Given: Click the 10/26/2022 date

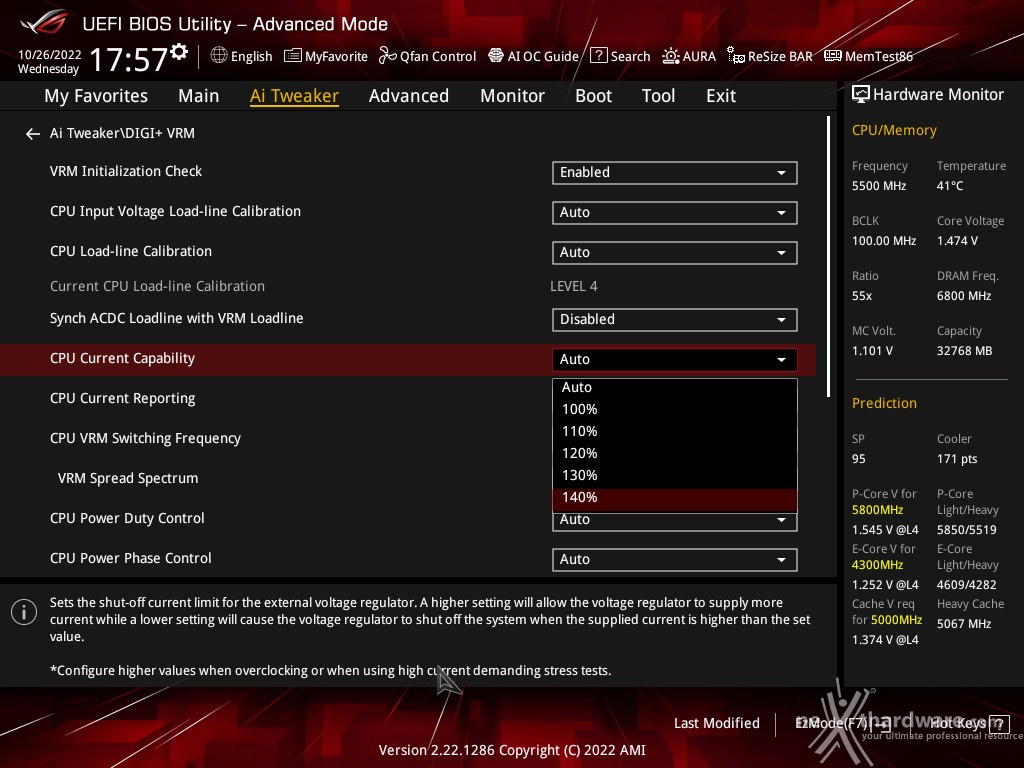Looking at the screenshot, I should 49,54.
